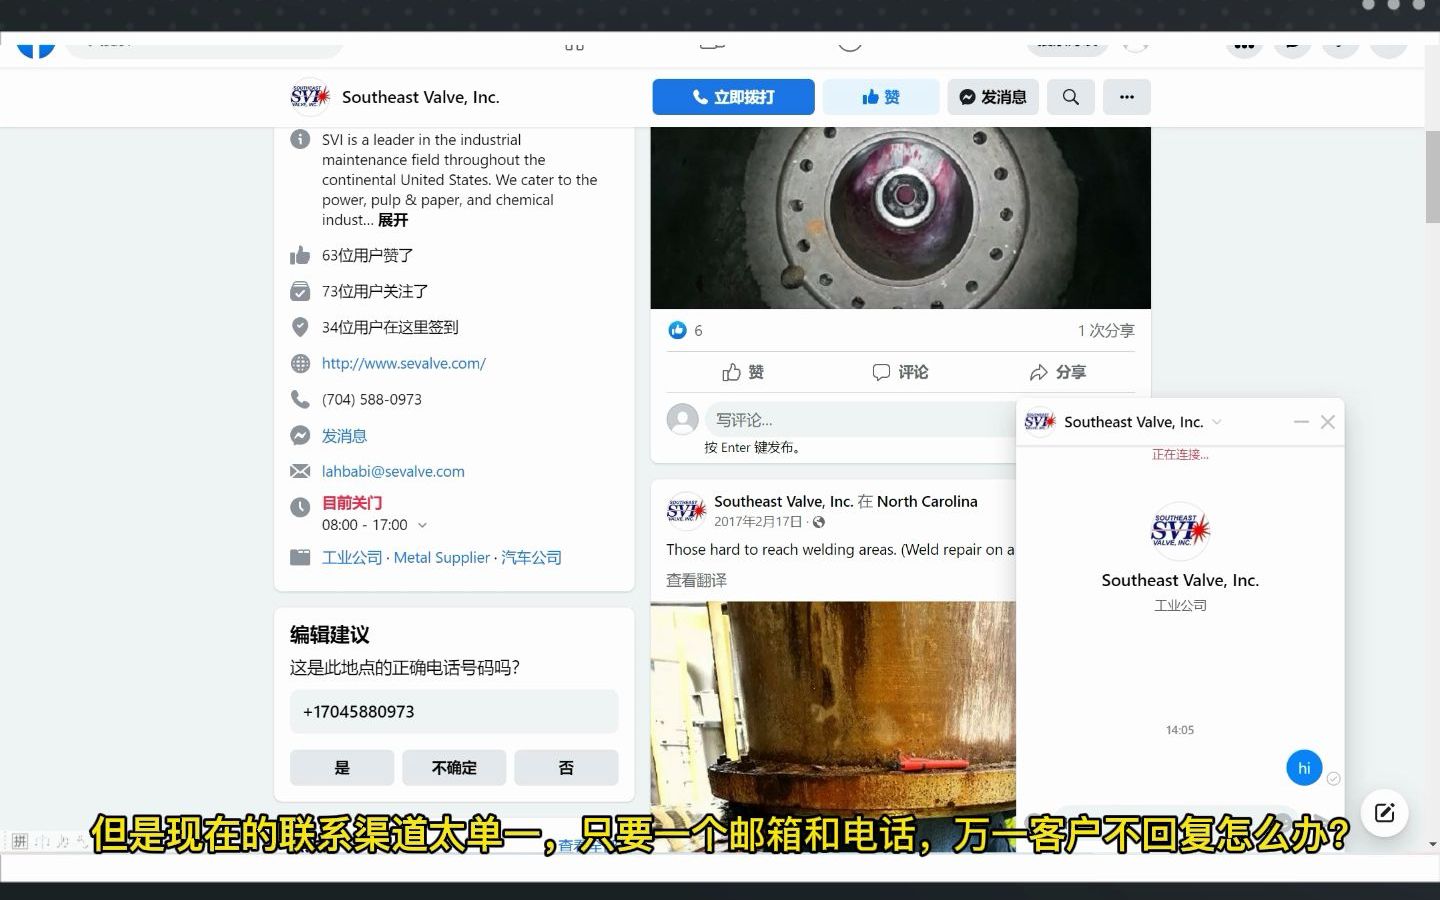The image size is (1440, 900).
Task: Open the second post's author name link
Action: click(x=783, y=501)
